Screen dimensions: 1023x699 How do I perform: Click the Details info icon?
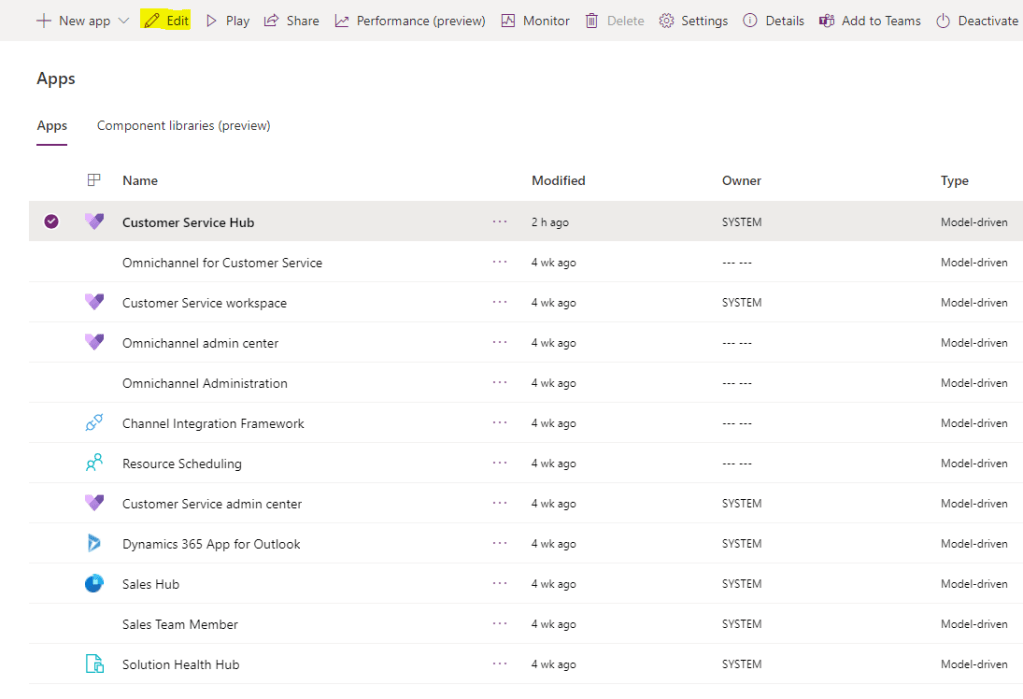pos(750,21)
